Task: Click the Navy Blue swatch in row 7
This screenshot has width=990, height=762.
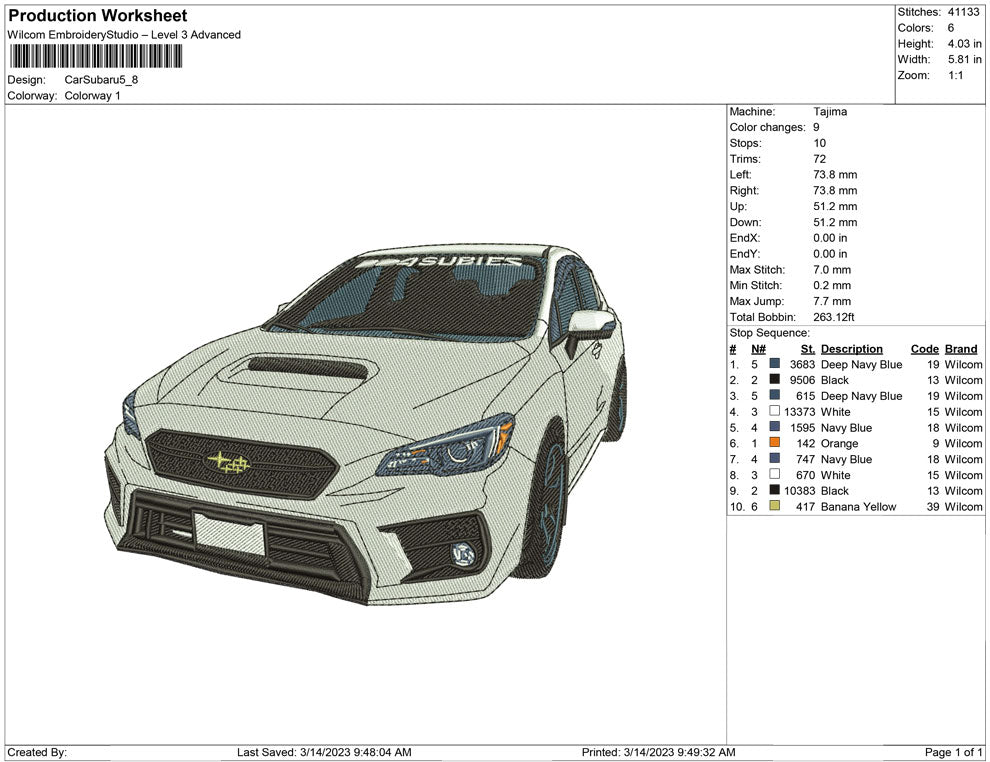Action: point(773,459)
